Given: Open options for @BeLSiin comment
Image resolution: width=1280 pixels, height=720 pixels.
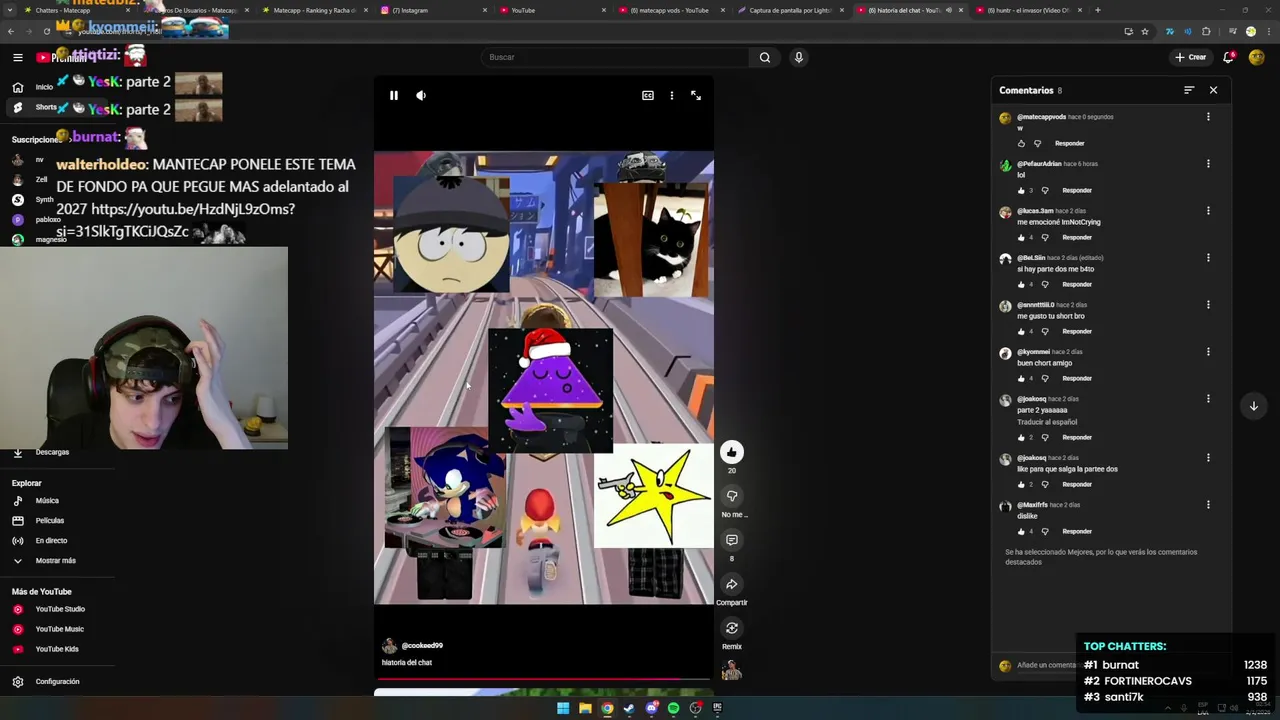Looking at the screenshot, I should pos(1208,258).
